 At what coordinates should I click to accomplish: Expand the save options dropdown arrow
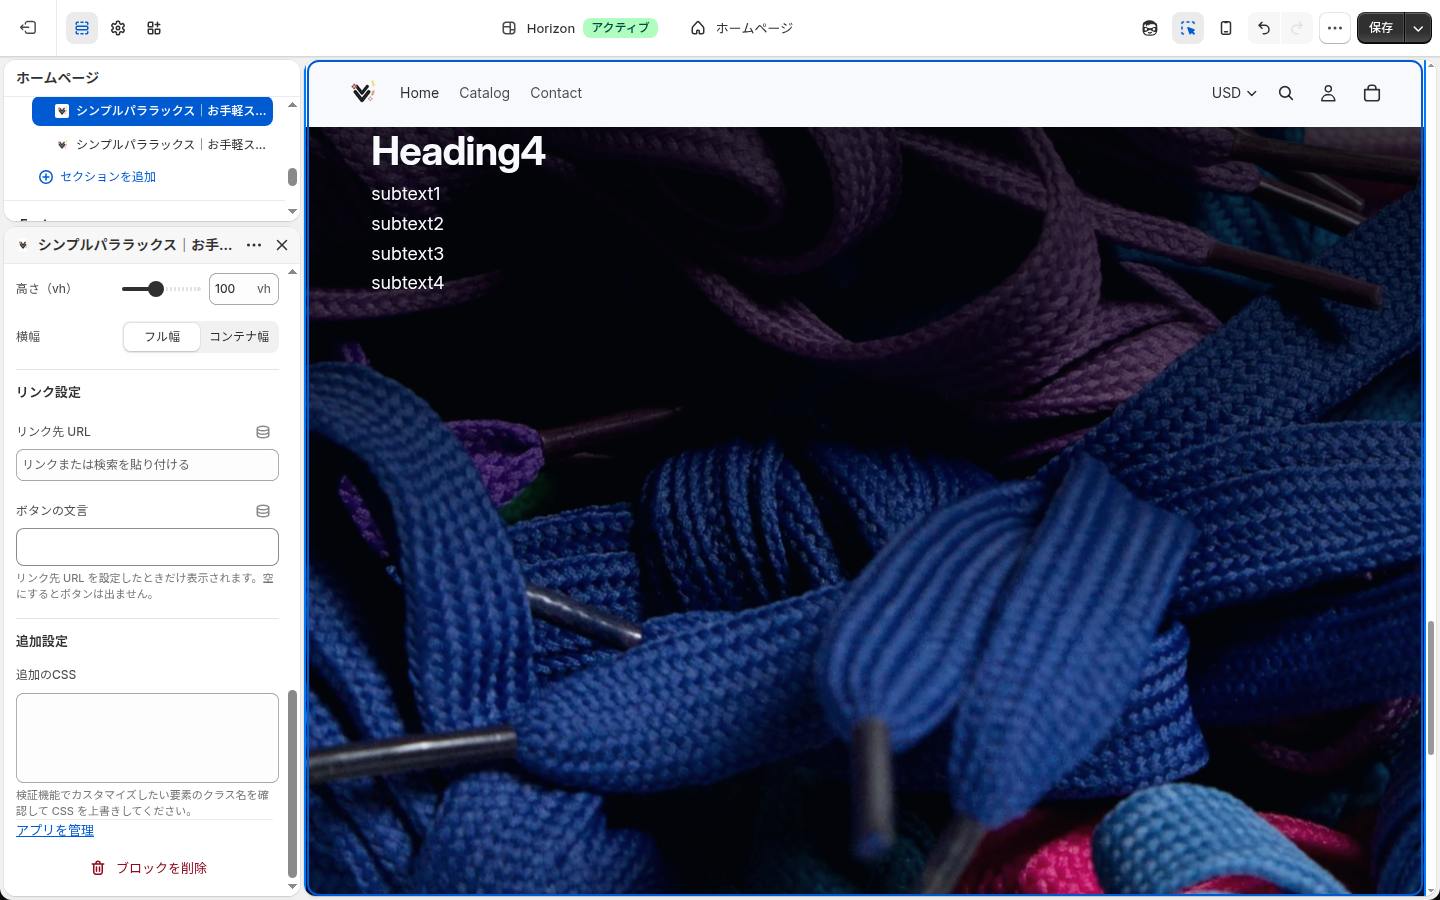[1418, 28]
